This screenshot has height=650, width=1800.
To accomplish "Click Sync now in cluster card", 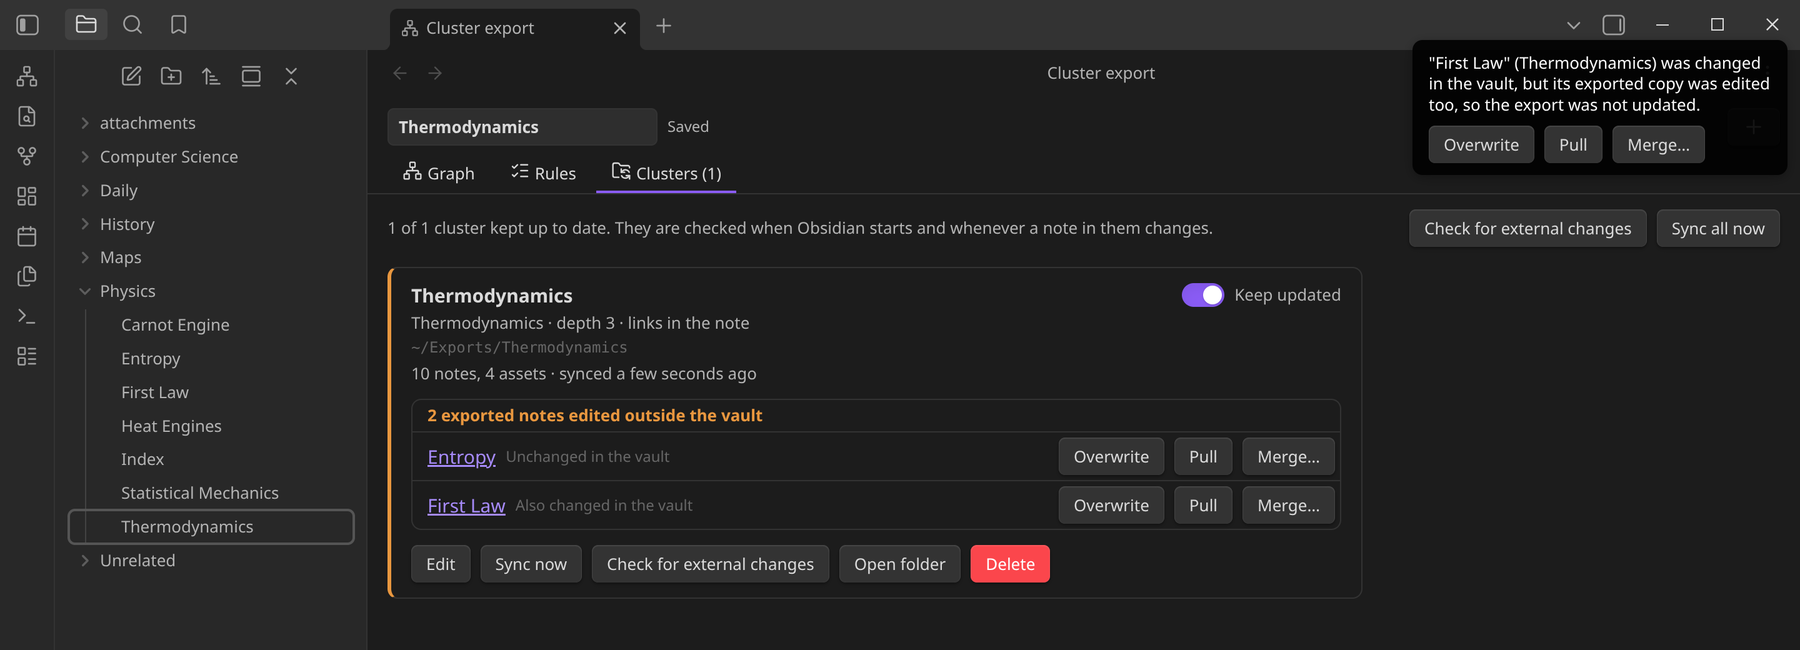I will point(531,564).
